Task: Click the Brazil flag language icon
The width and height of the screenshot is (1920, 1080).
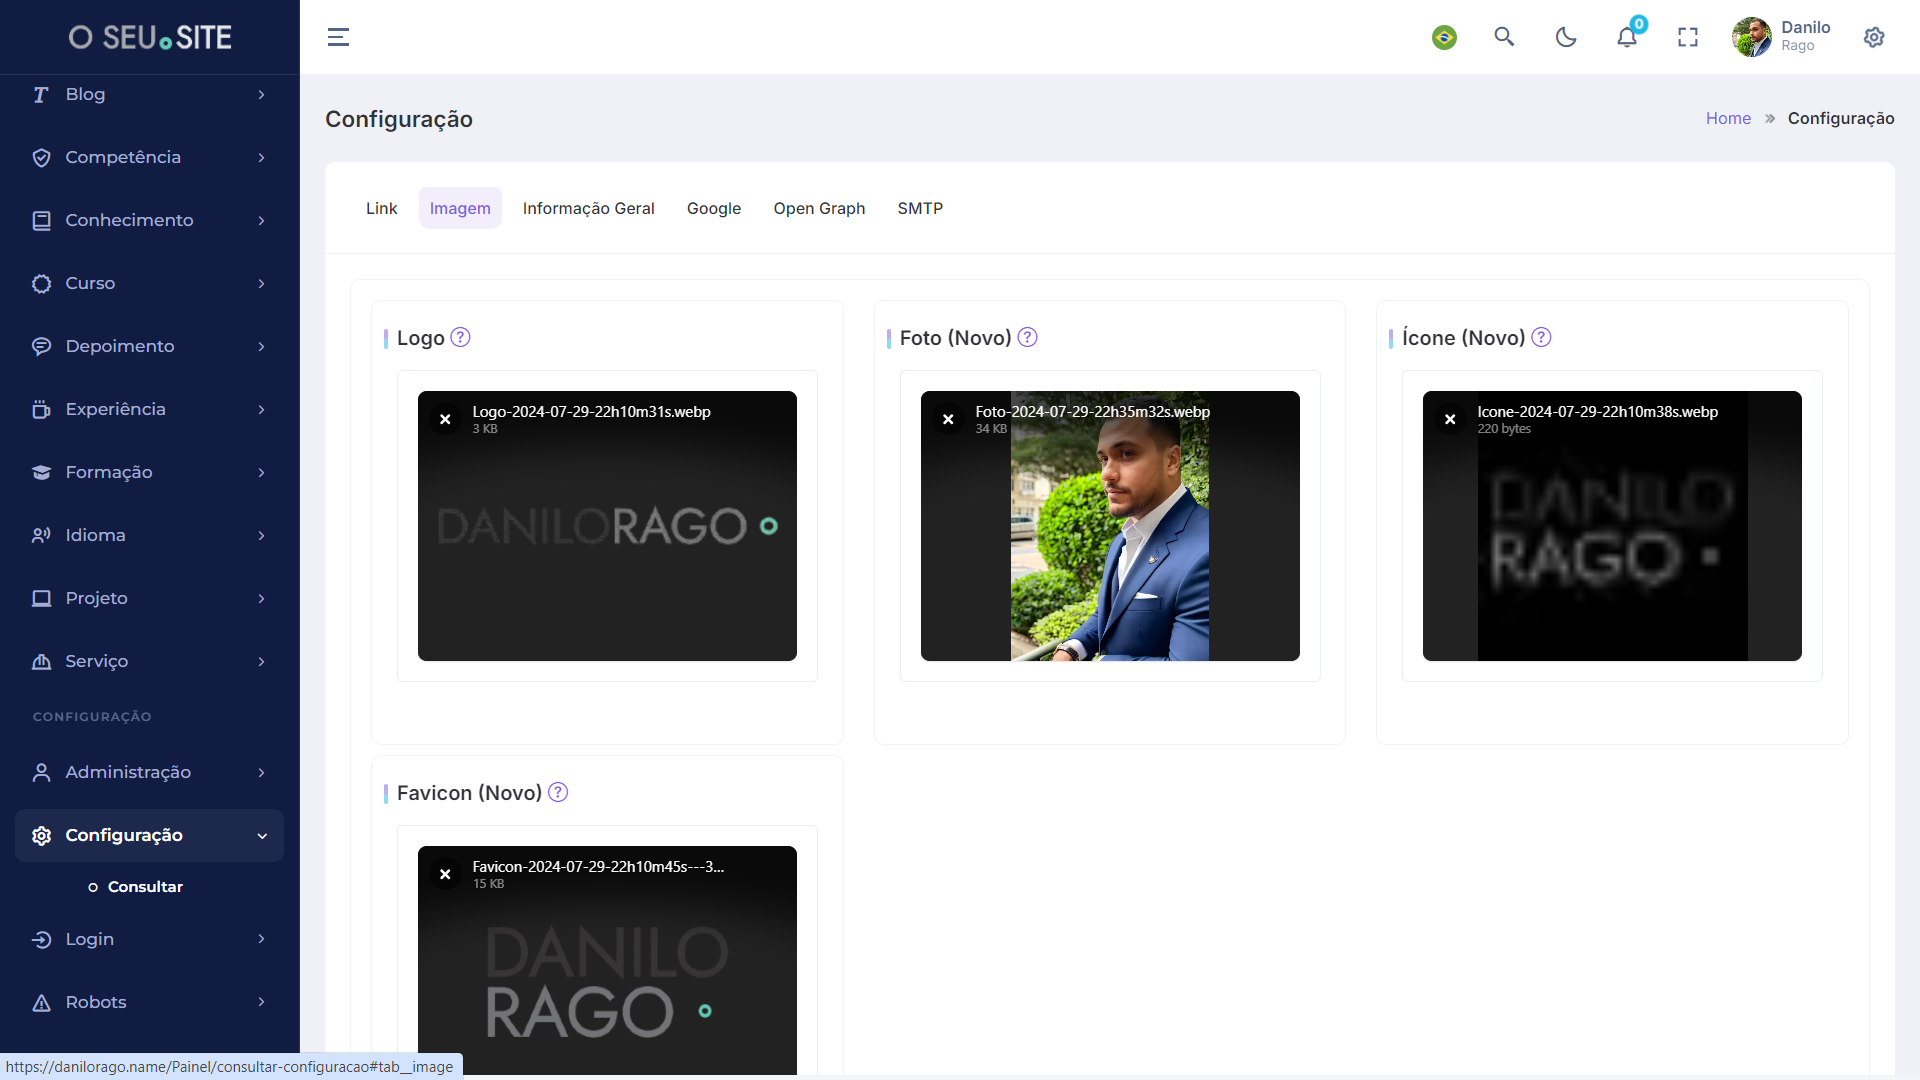Action: click(1444, 37)
